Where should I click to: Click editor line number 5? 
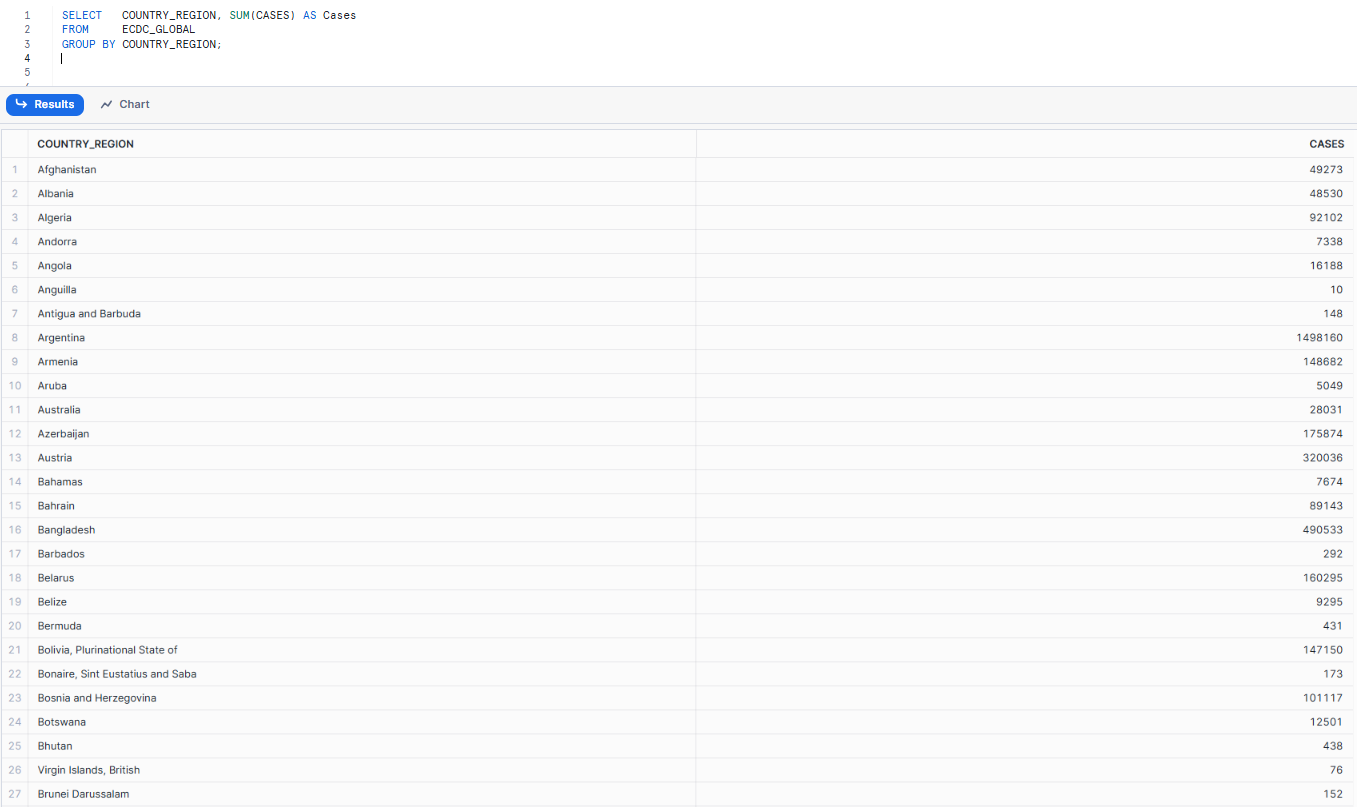coord(27,72)
